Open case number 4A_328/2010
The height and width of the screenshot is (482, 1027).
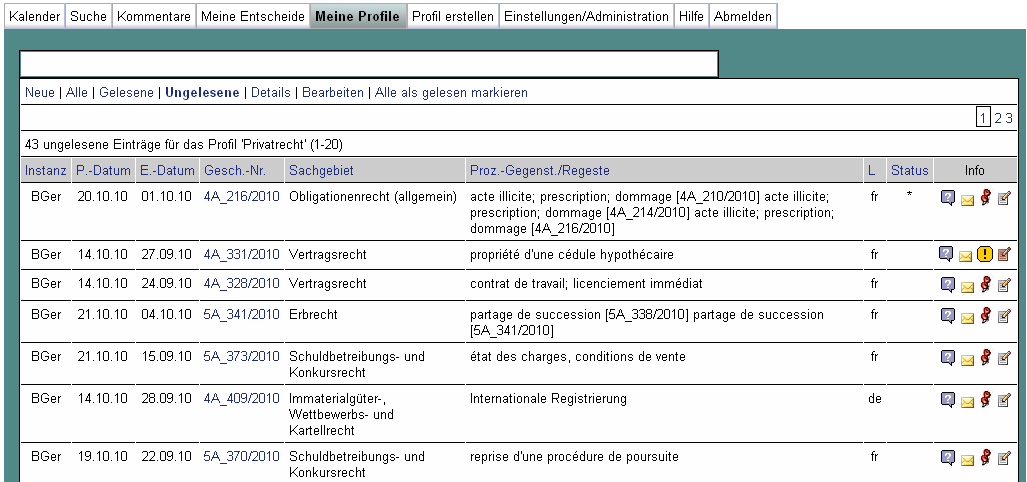pyautogui.click(x=241, y=284)
